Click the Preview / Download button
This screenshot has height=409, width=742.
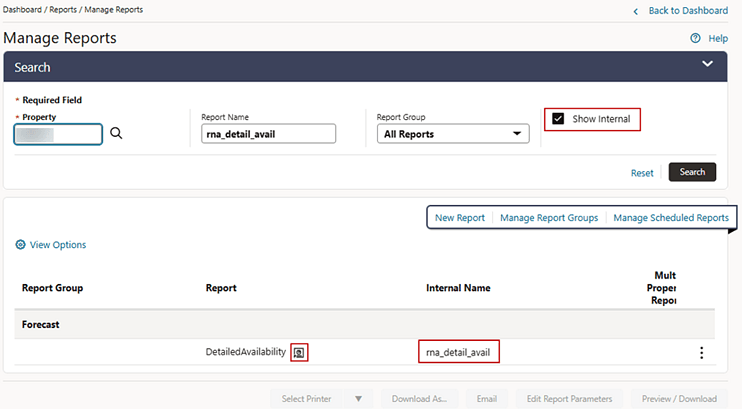point(679,399)
